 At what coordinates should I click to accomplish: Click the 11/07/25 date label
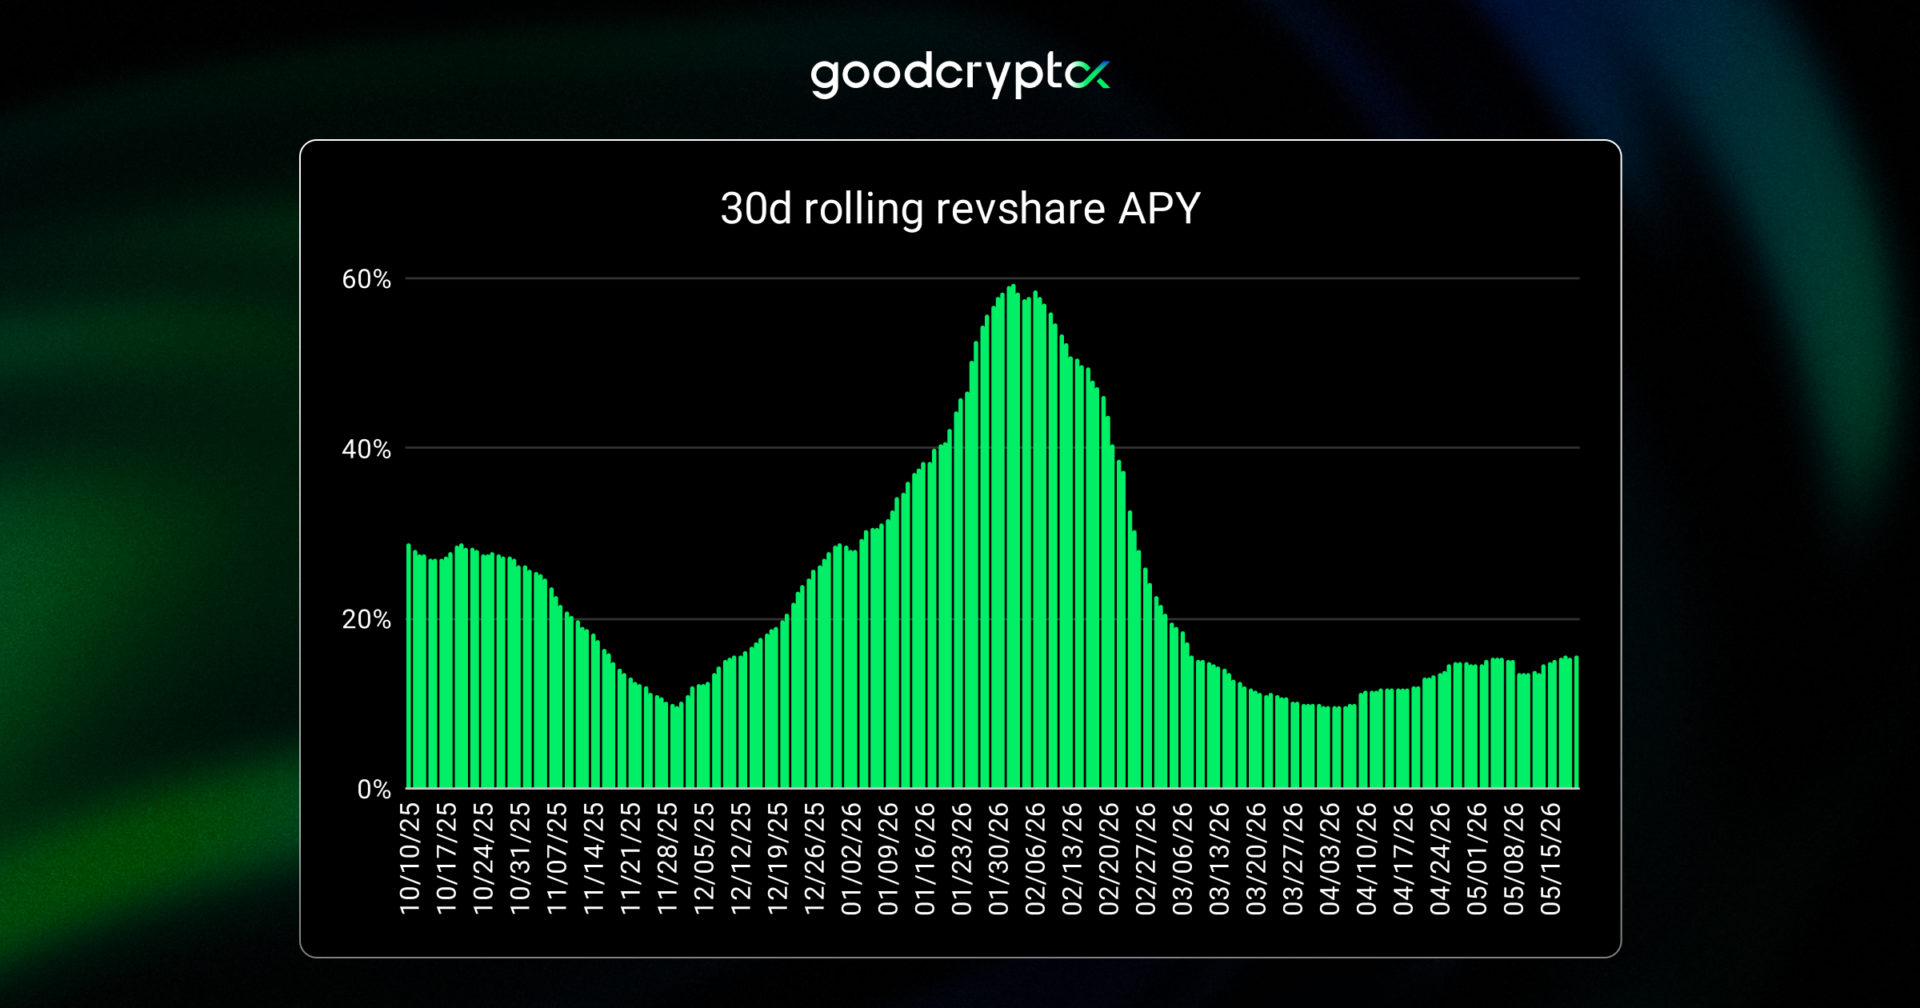[x=557, y=858]
